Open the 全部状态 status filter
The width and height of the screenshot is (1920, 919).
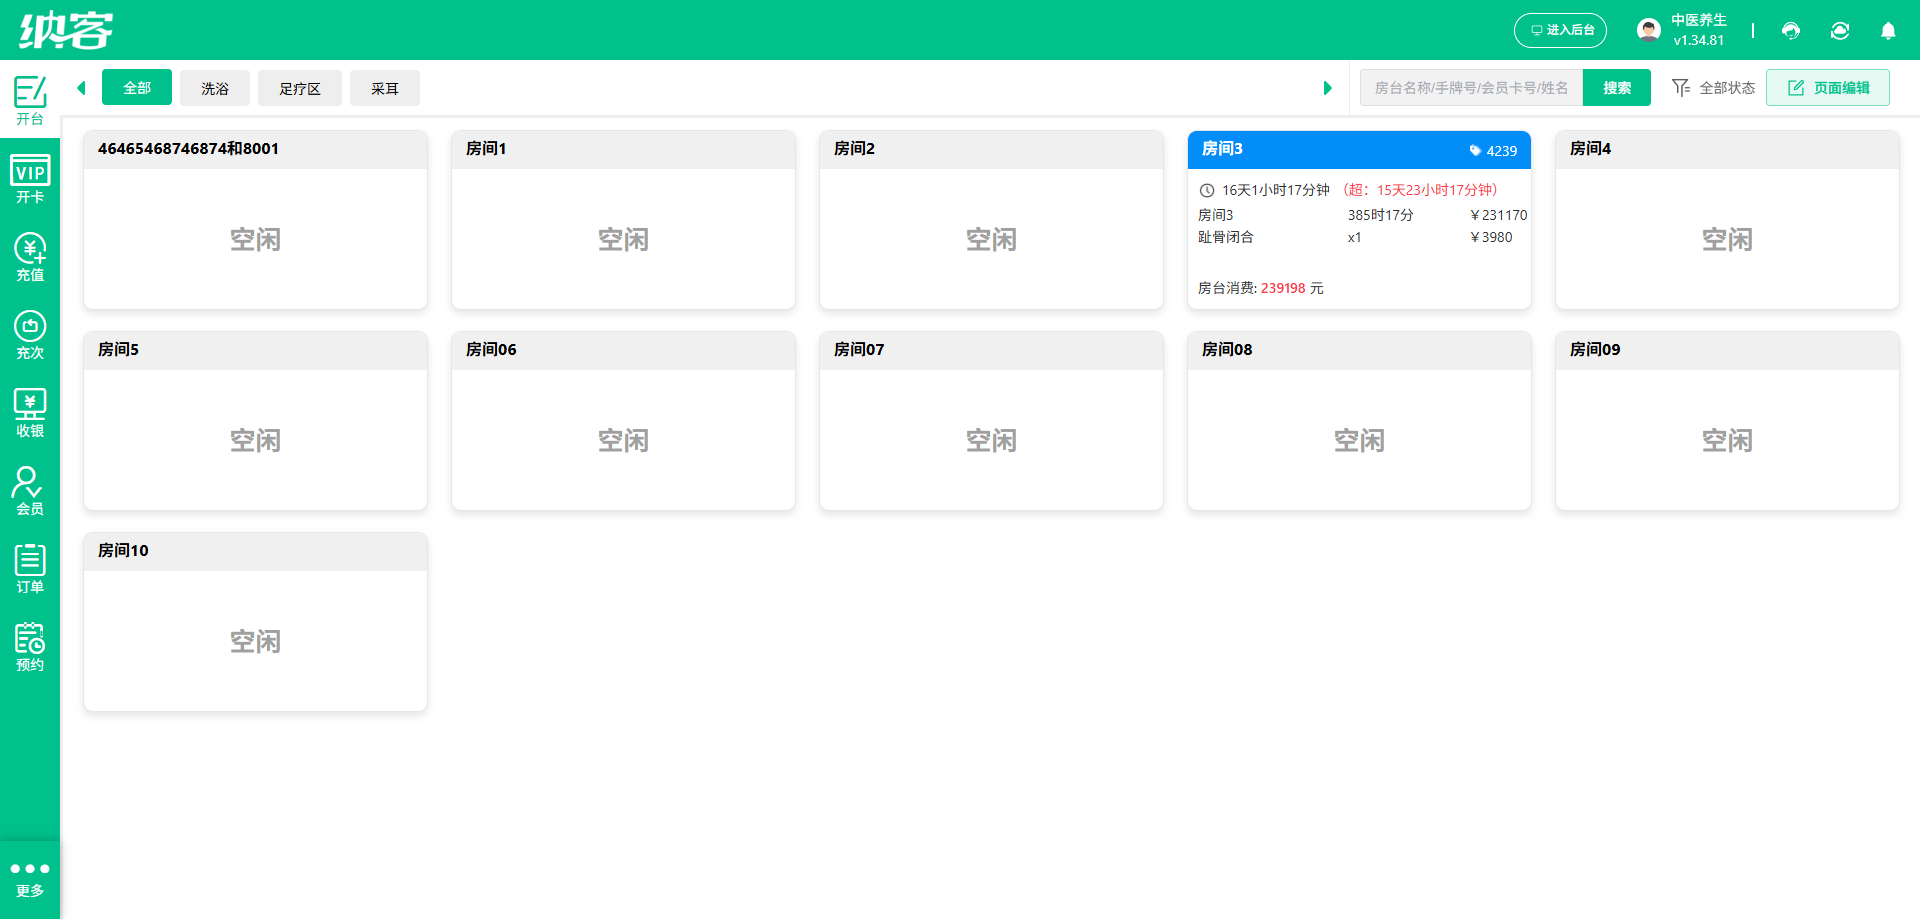(x=1714, y=88)
